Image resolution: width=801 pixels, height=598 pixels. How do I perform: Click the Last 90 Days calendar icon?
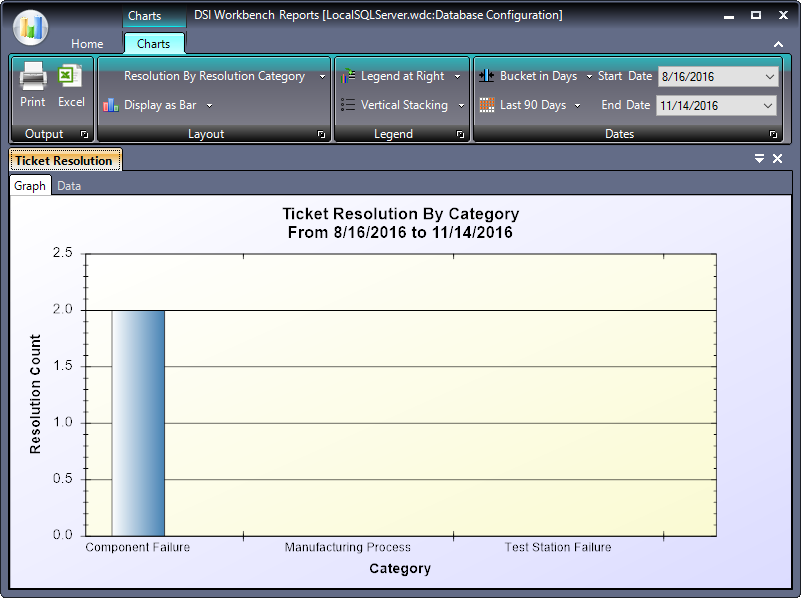[x=487, y=105]
